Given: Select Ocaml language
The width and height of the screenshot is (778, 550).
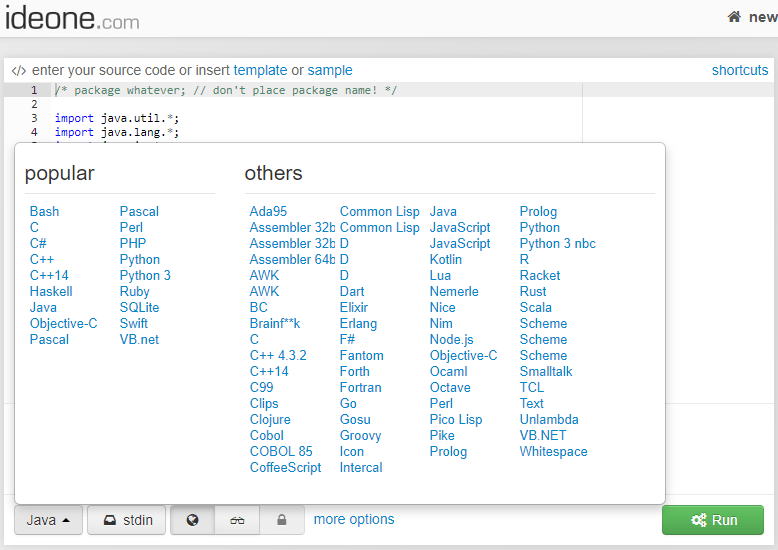Looking at the screenshot, I should point(449,371).
